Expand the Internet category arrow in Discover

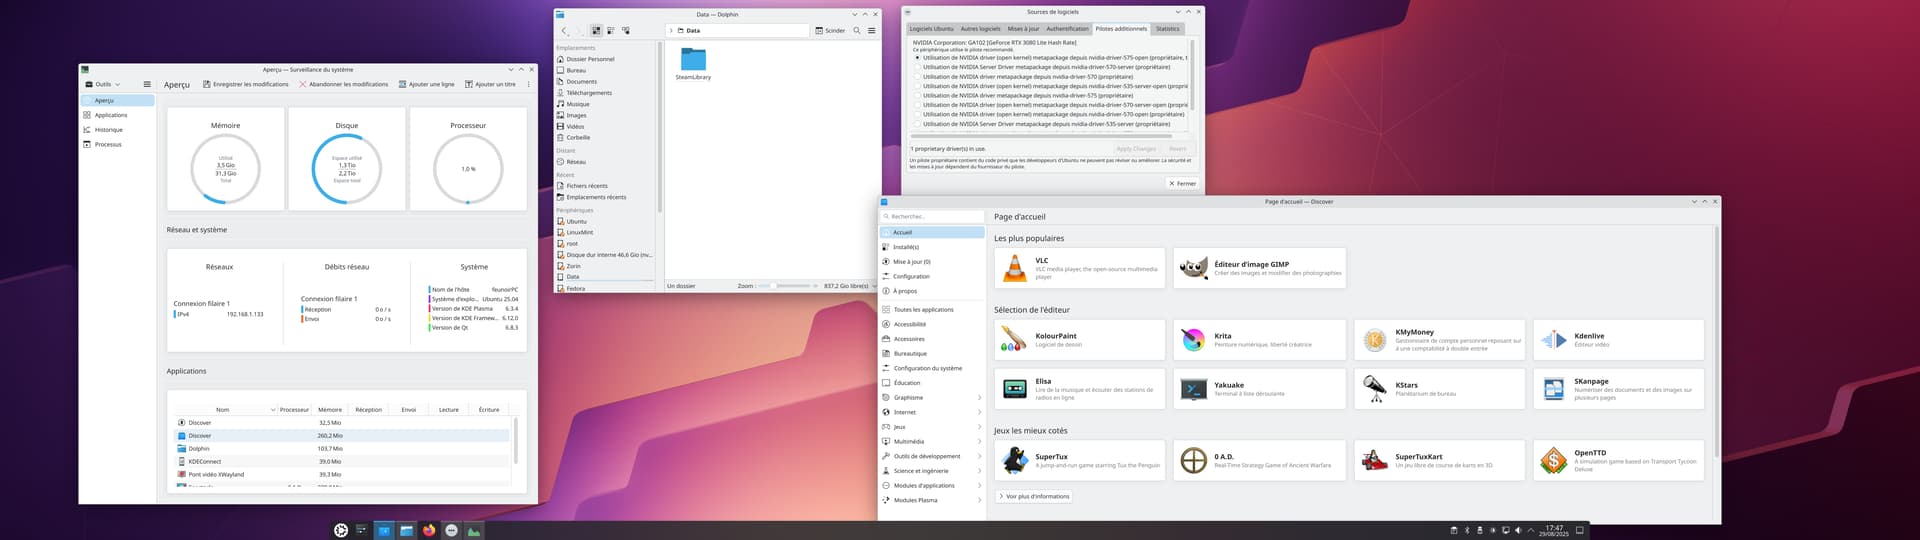point(979,412)
